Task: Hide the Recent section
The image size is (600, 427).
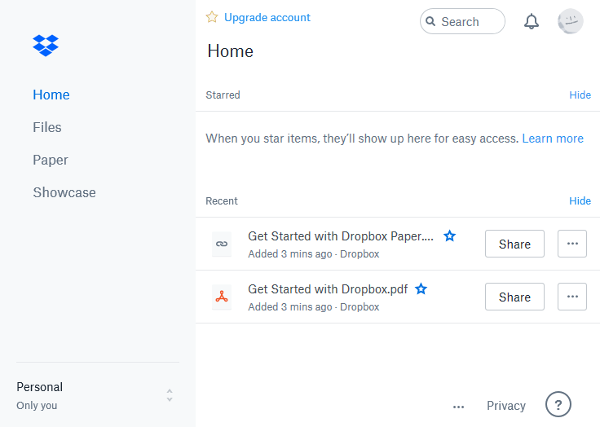Action: 580,201
